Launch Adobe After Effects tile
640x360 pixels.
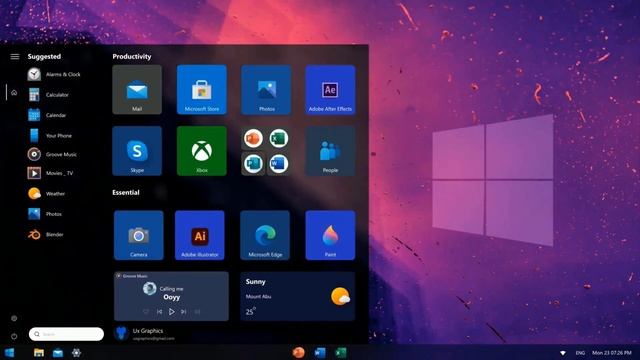[x=330, y=89]
